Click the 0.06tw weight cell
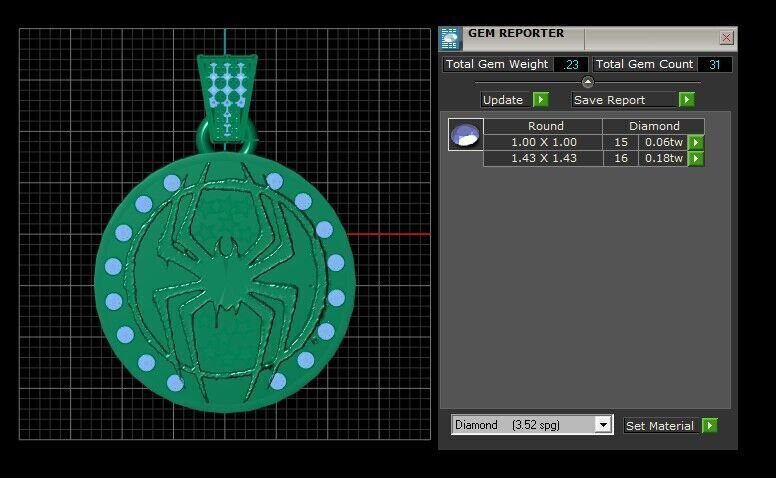The image size is (776, 478). click(663, 143)
